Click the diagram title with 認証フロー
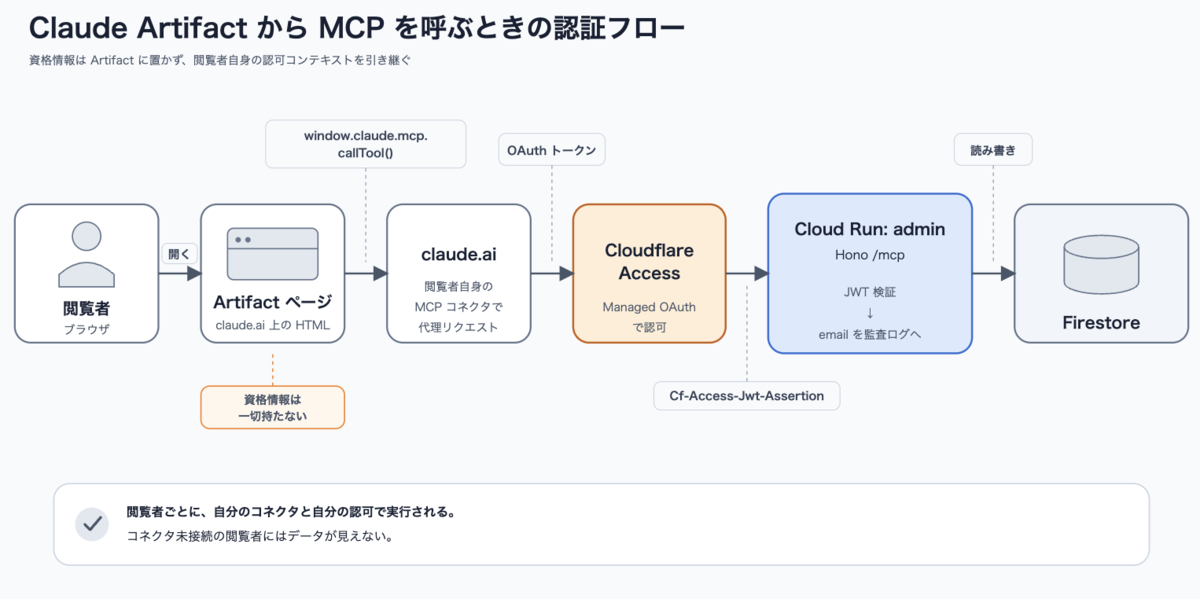Viewport: 1200px width, 599px height. click(x=357, y=28)
